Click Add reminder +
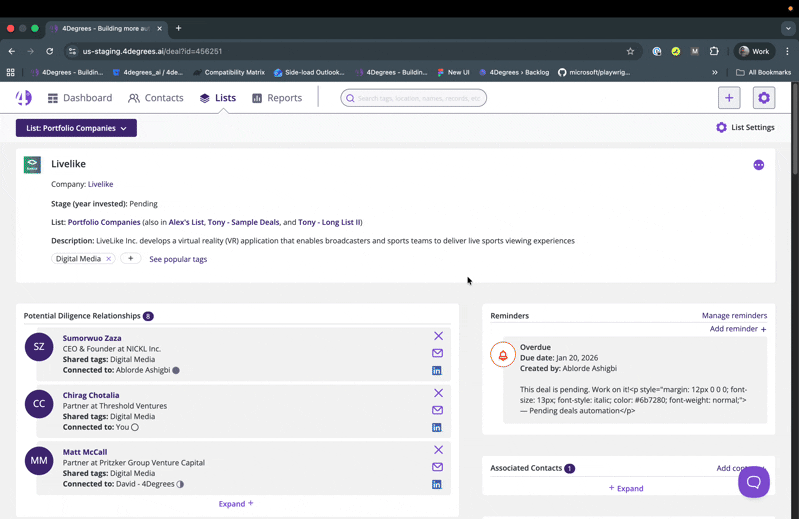 tap(738, 329)
